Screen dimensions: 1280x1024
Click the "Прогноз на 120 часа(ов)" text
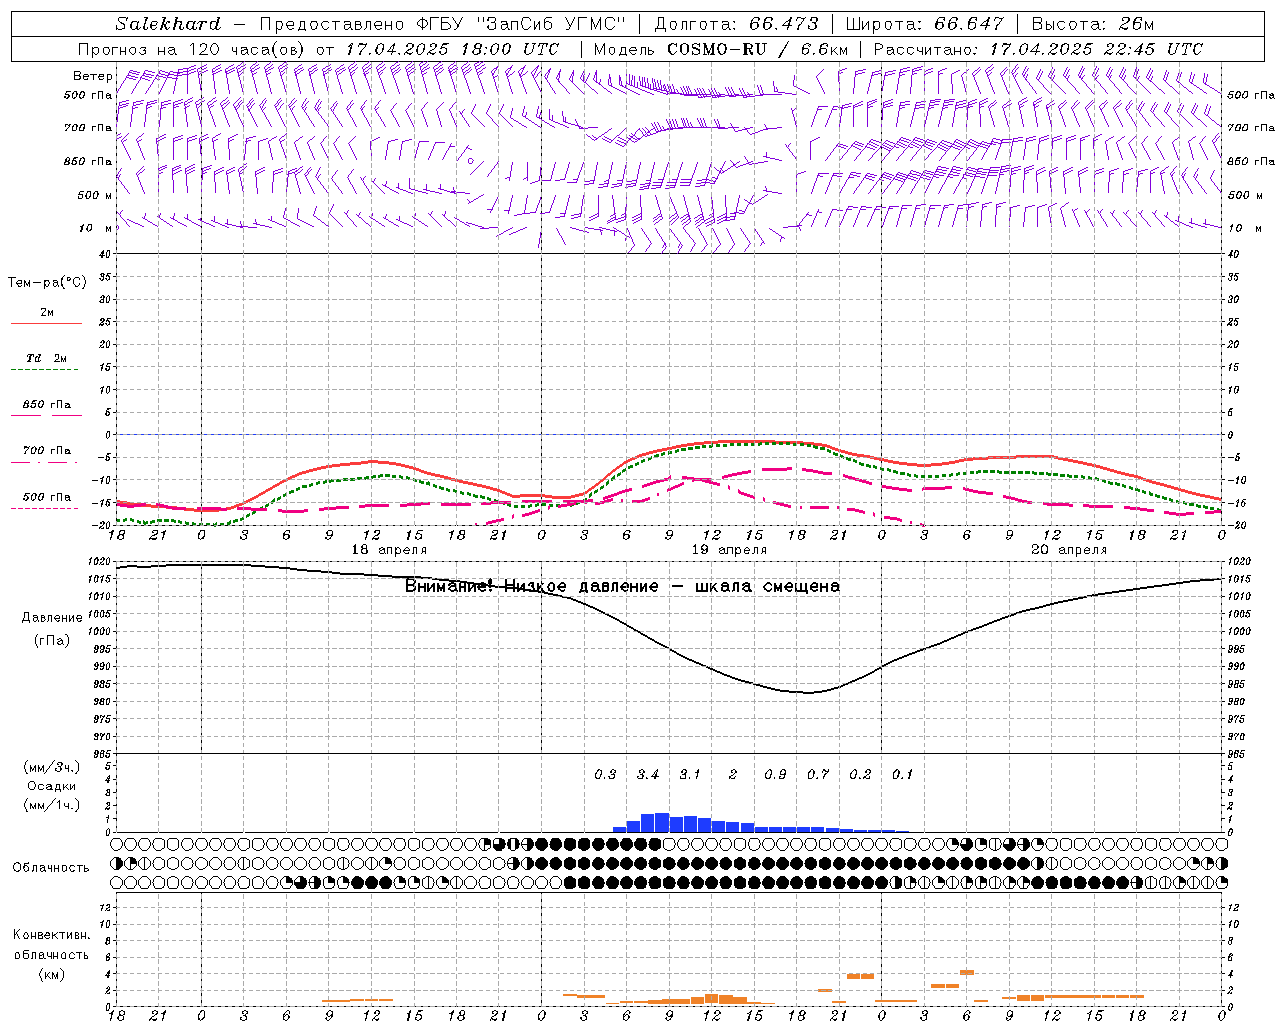(x=192, y=49)
